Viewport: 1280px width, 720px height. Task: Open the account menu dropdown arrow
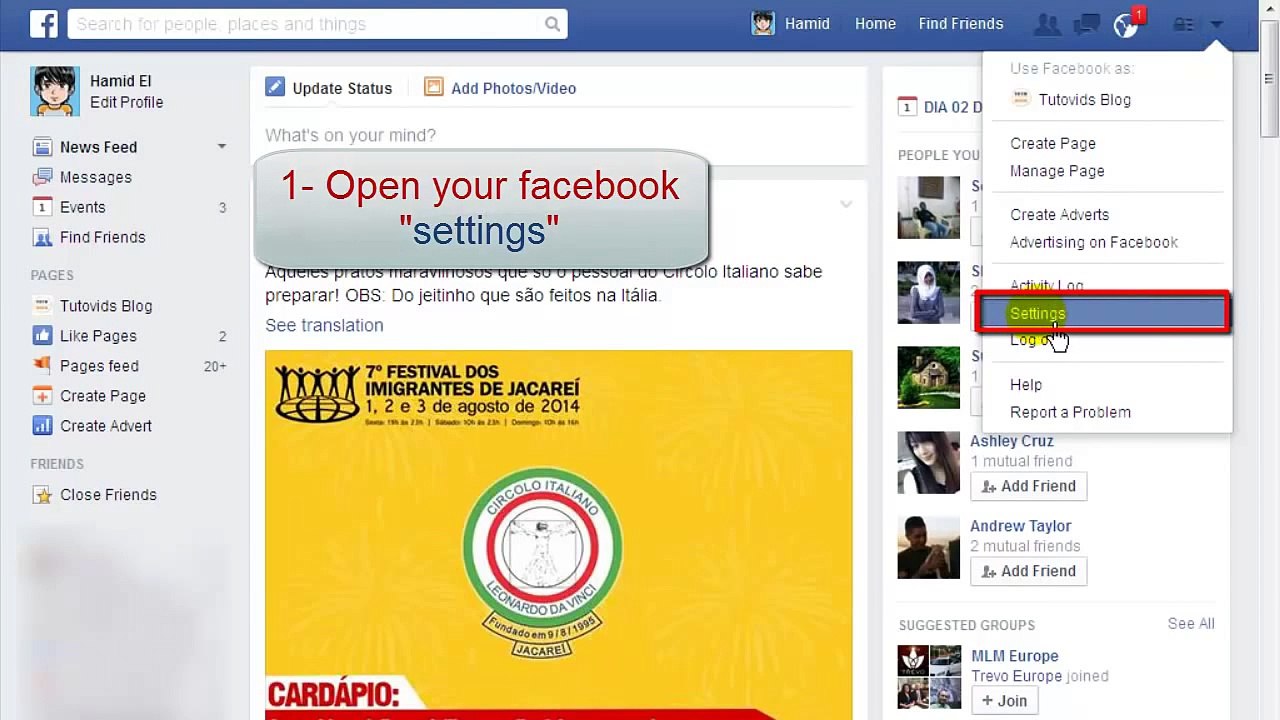tap(1216, 24)
